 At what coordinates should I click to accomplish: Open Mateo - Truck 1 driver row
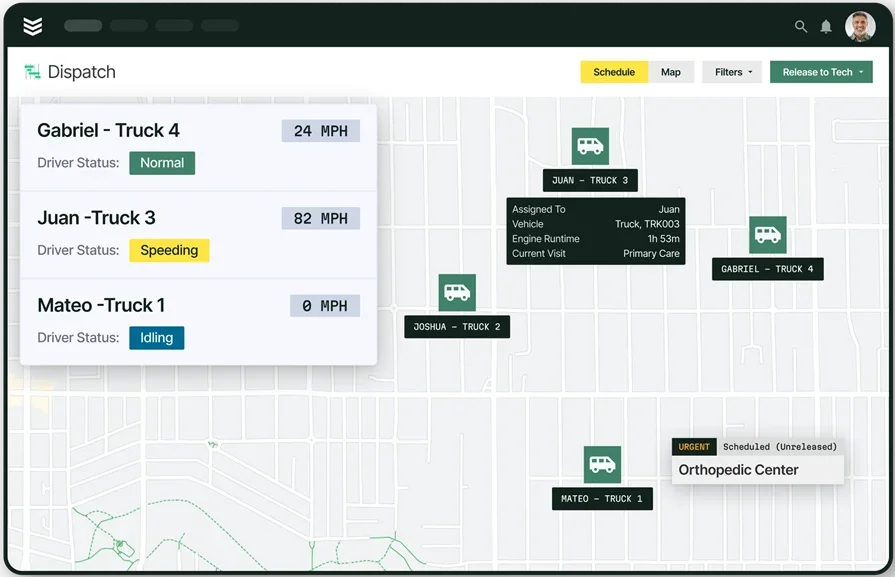pyautogui.click(x=198, y=321)
